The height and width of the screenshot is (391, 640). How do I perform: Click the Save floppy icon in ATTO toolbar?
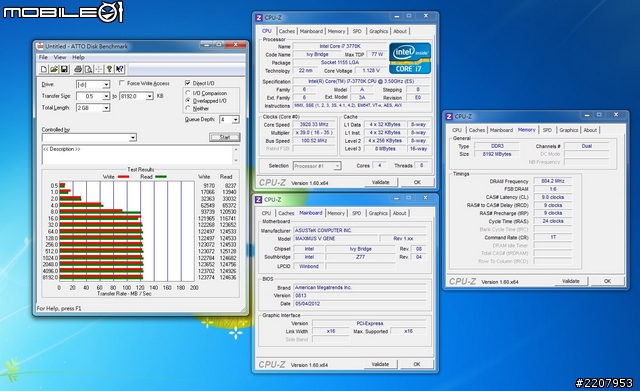(64, 69)
